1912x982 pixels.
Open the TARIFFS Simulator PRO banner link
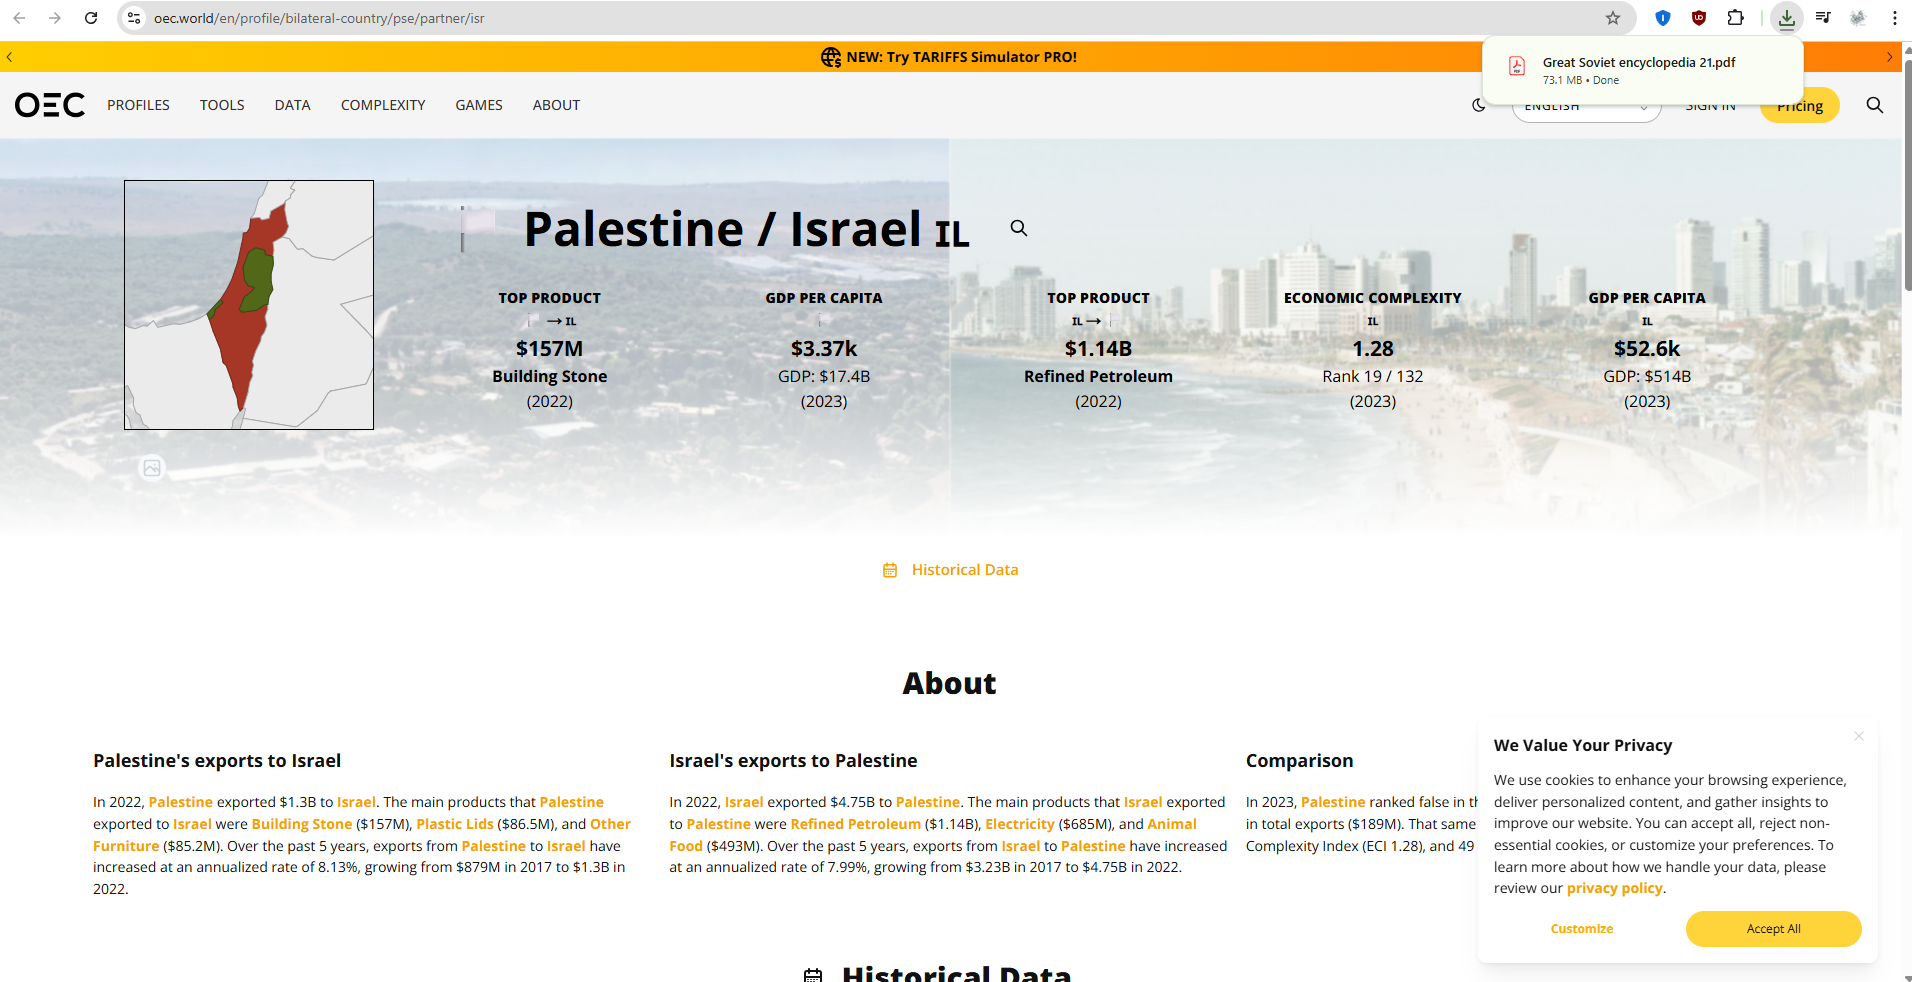point(961,57)
